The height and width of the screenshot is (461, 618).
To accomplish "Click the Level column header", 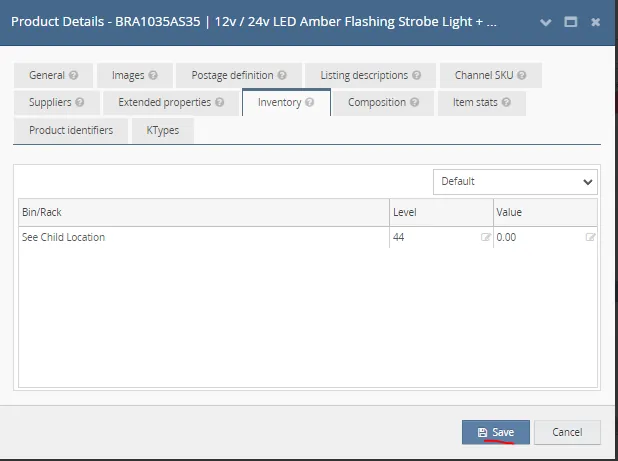I will point(441,212).
